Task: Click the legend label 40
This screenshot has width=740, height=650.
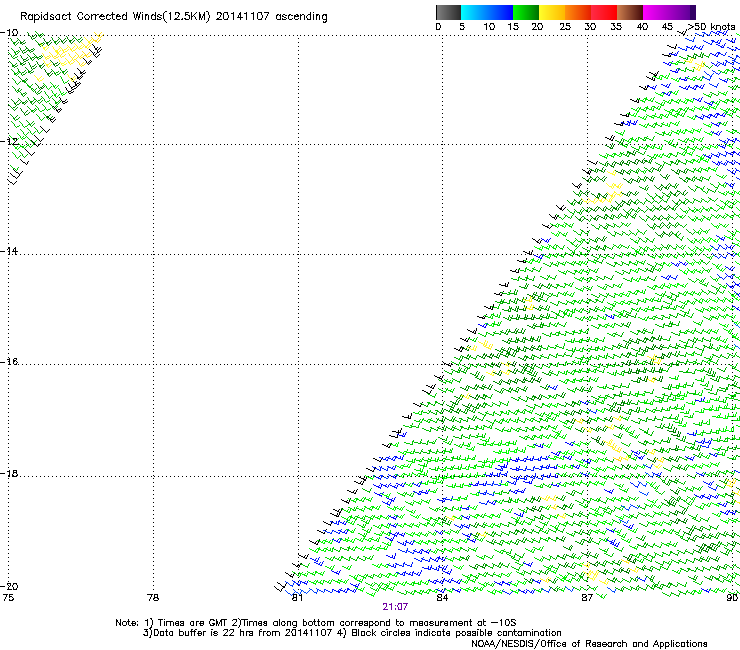Action: coord(642,27)
